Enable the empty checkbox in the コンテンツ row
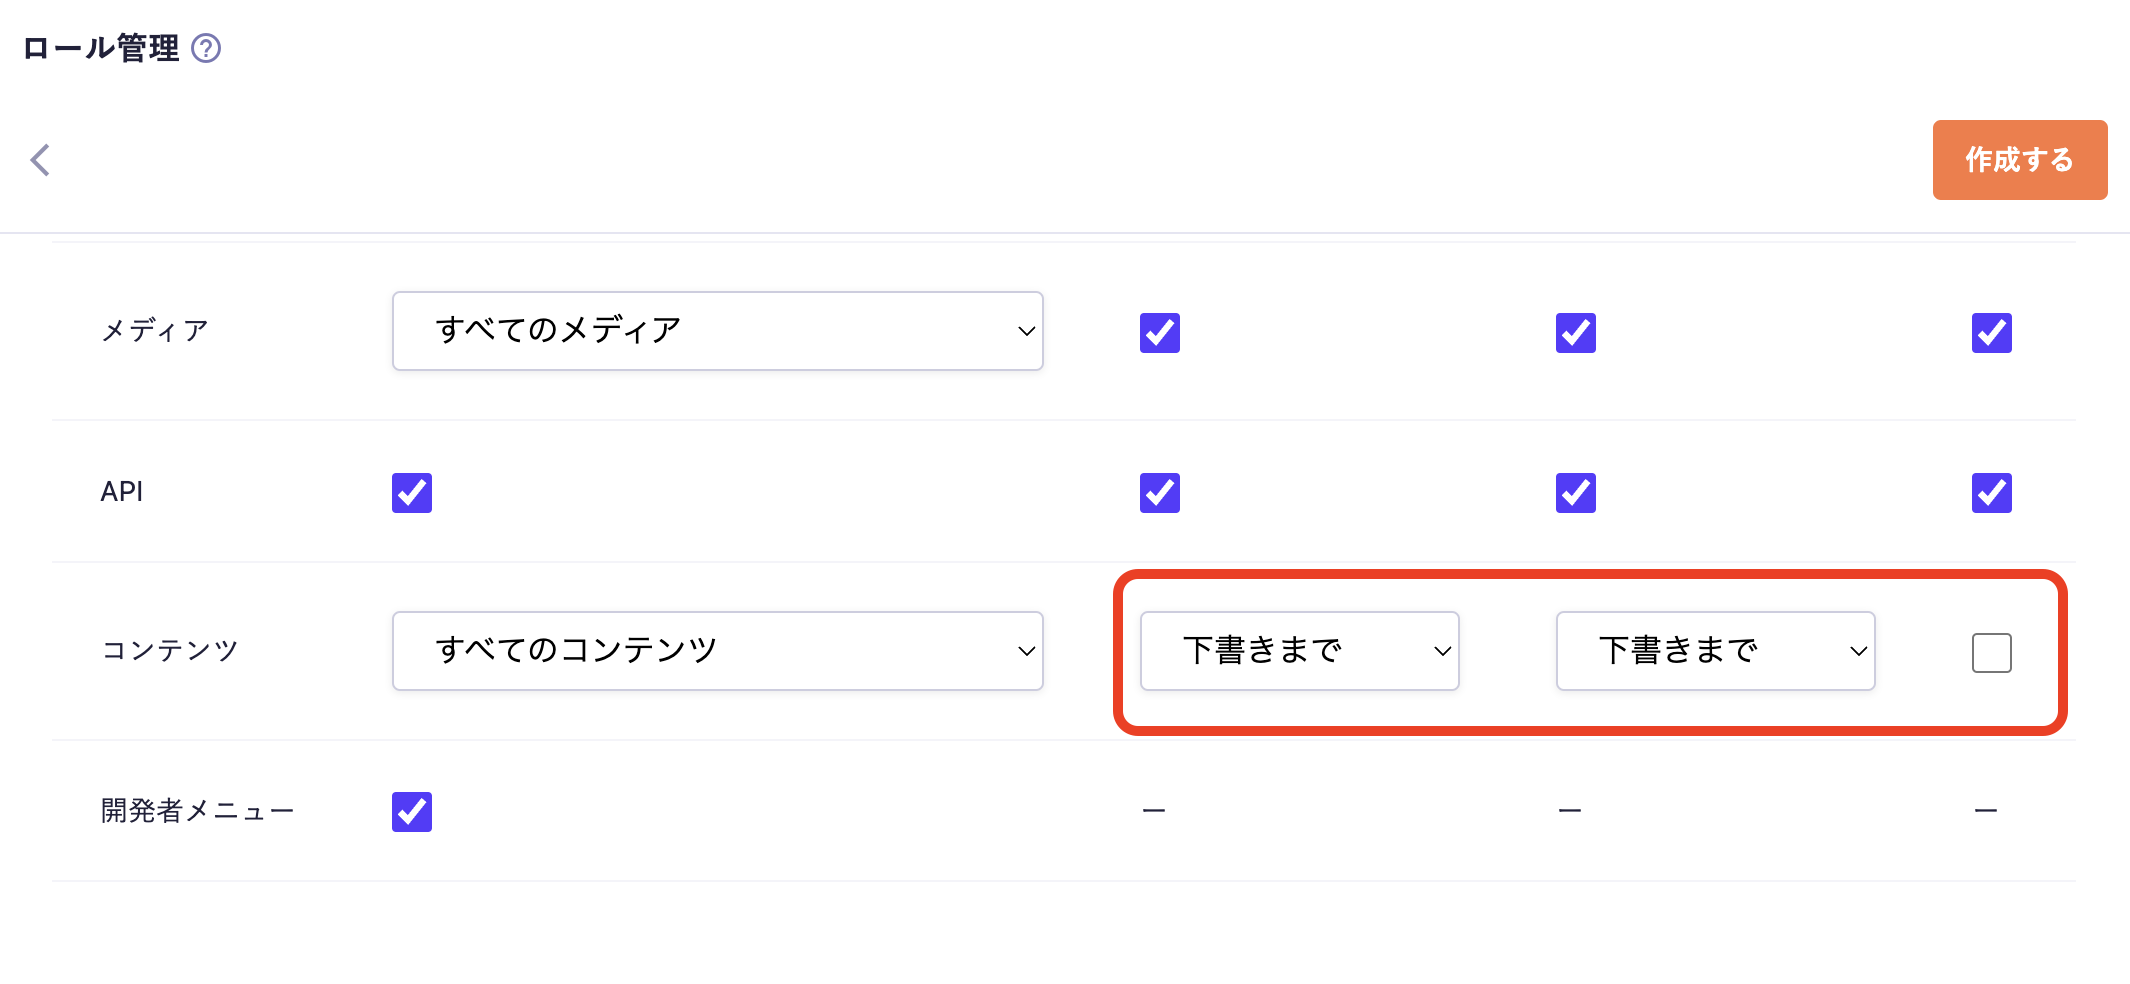2130x984 pixels. [1992, 653]
